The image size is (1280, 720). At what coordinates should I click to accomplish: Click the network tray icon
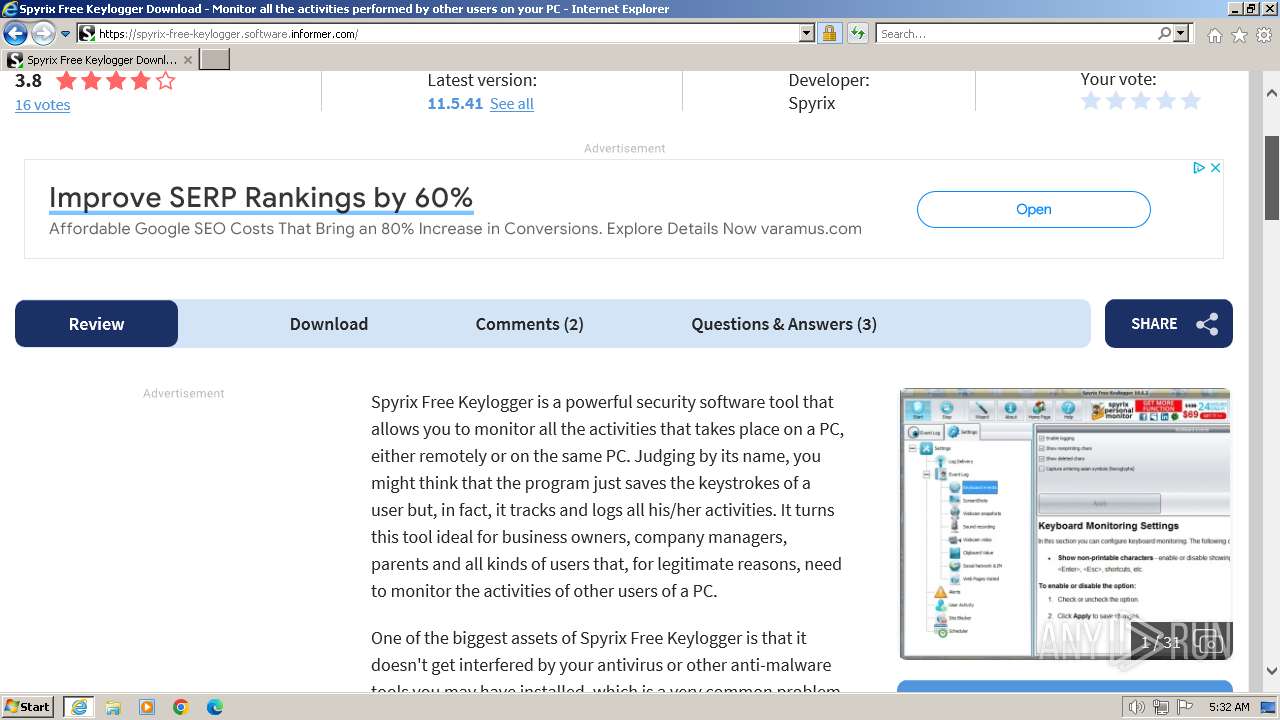click(x=1161, y=707)
